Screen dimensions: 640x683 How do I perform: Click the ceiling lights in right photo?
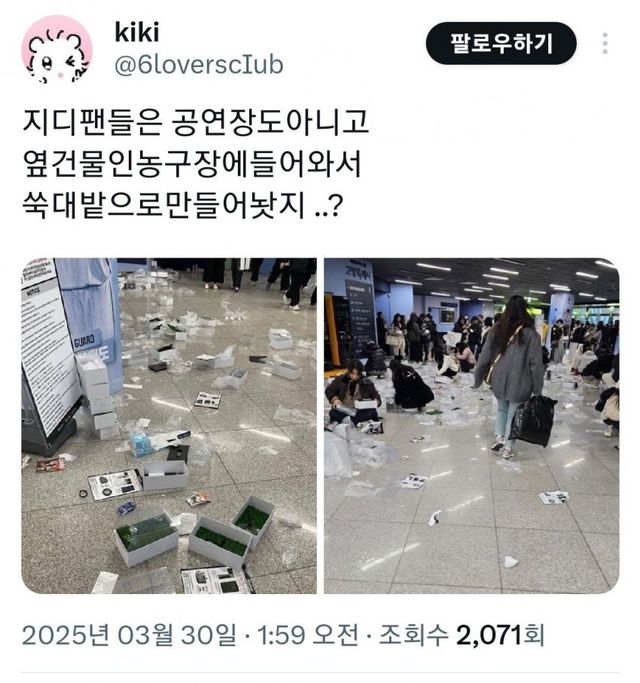pyautogui.click(x=503, y=279)
